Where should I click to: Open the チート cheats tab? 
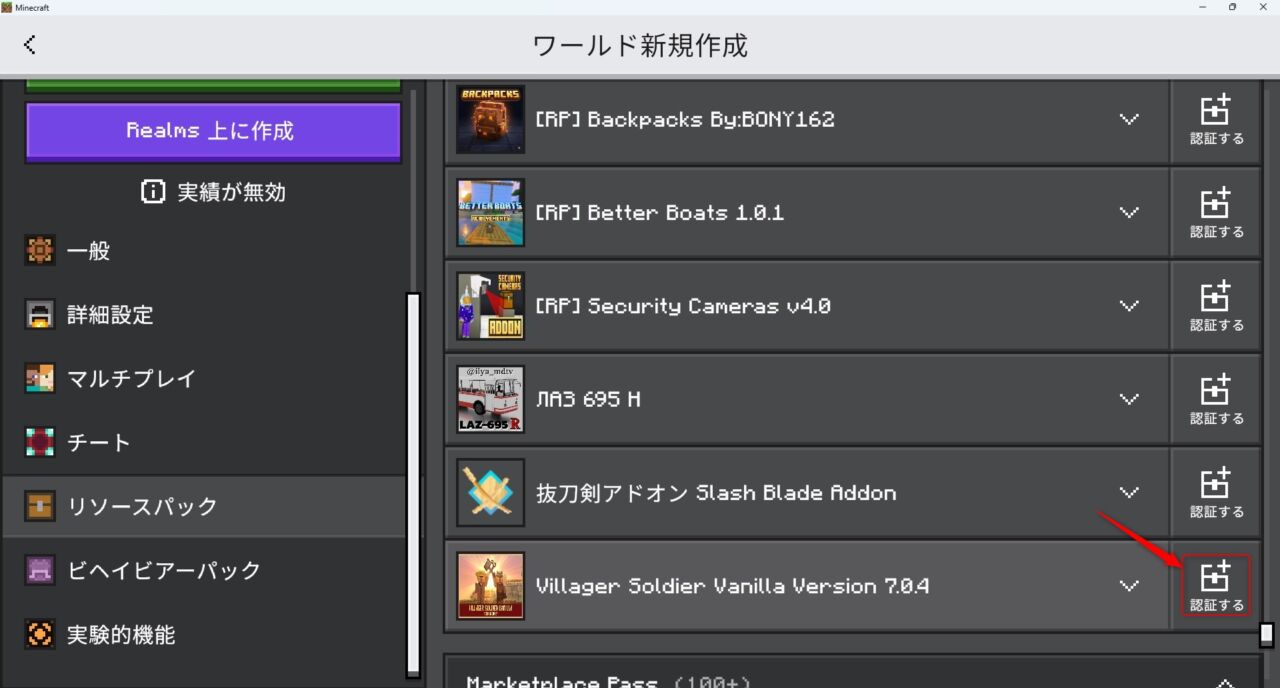(203, 443)
